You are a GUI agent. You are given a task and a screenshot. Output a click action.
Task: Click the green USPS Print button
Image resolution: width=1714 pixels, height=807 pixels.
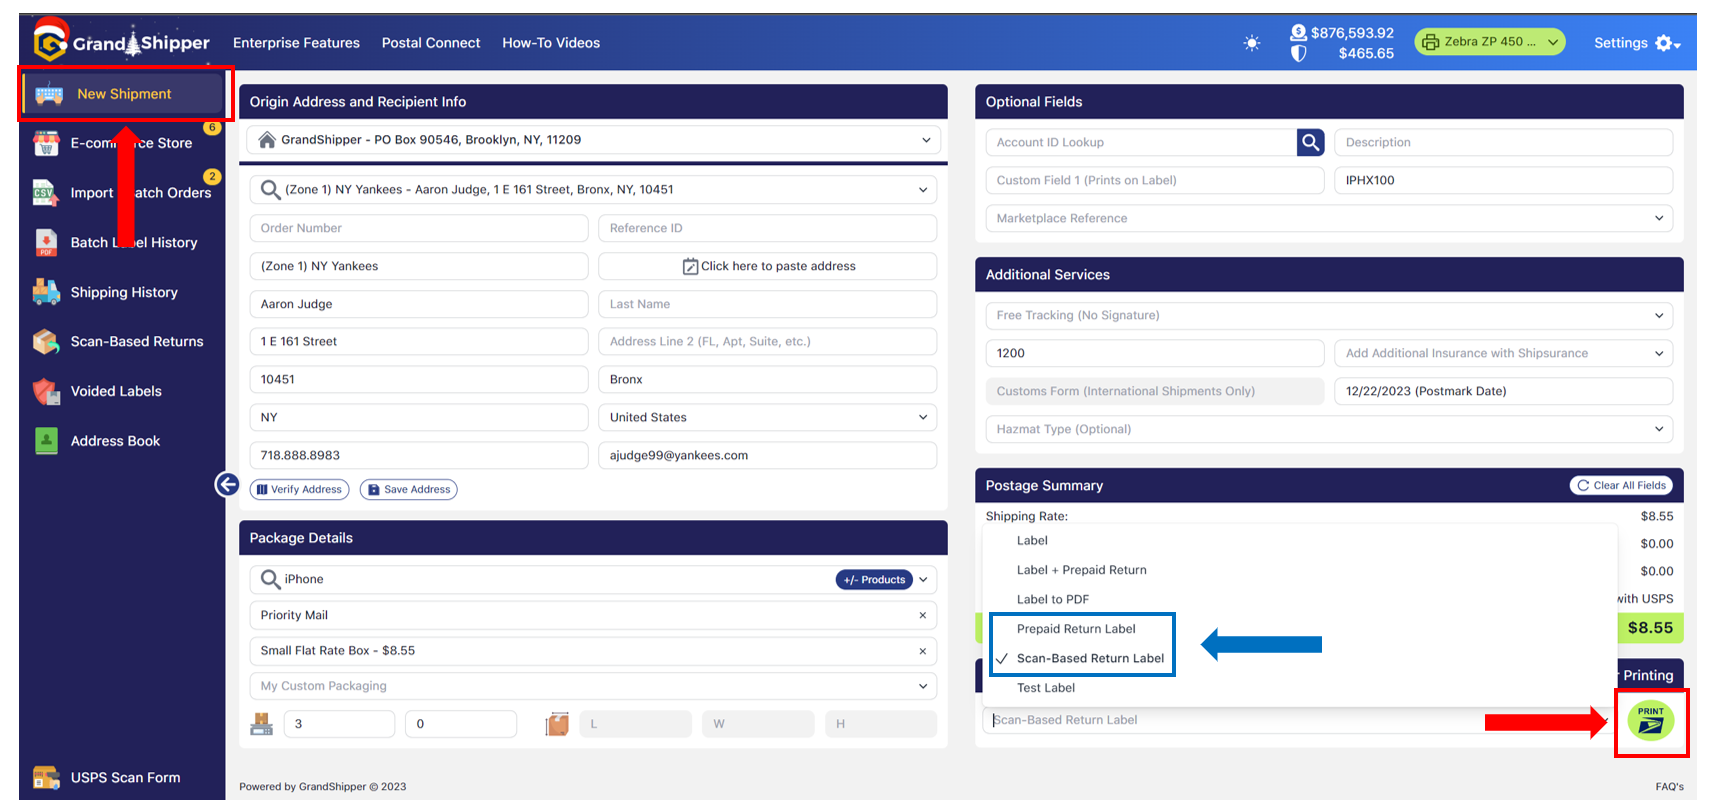pos(1650,720)
